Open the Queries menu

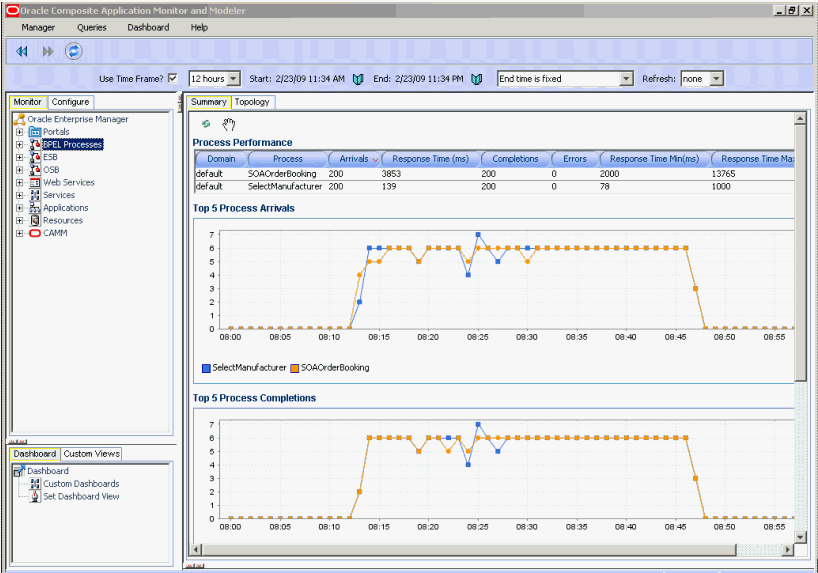pos(92,27)
